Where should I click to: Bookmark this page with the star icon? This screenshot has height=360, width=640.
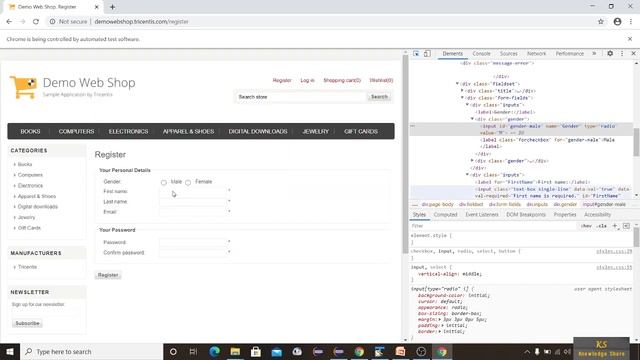600,22
